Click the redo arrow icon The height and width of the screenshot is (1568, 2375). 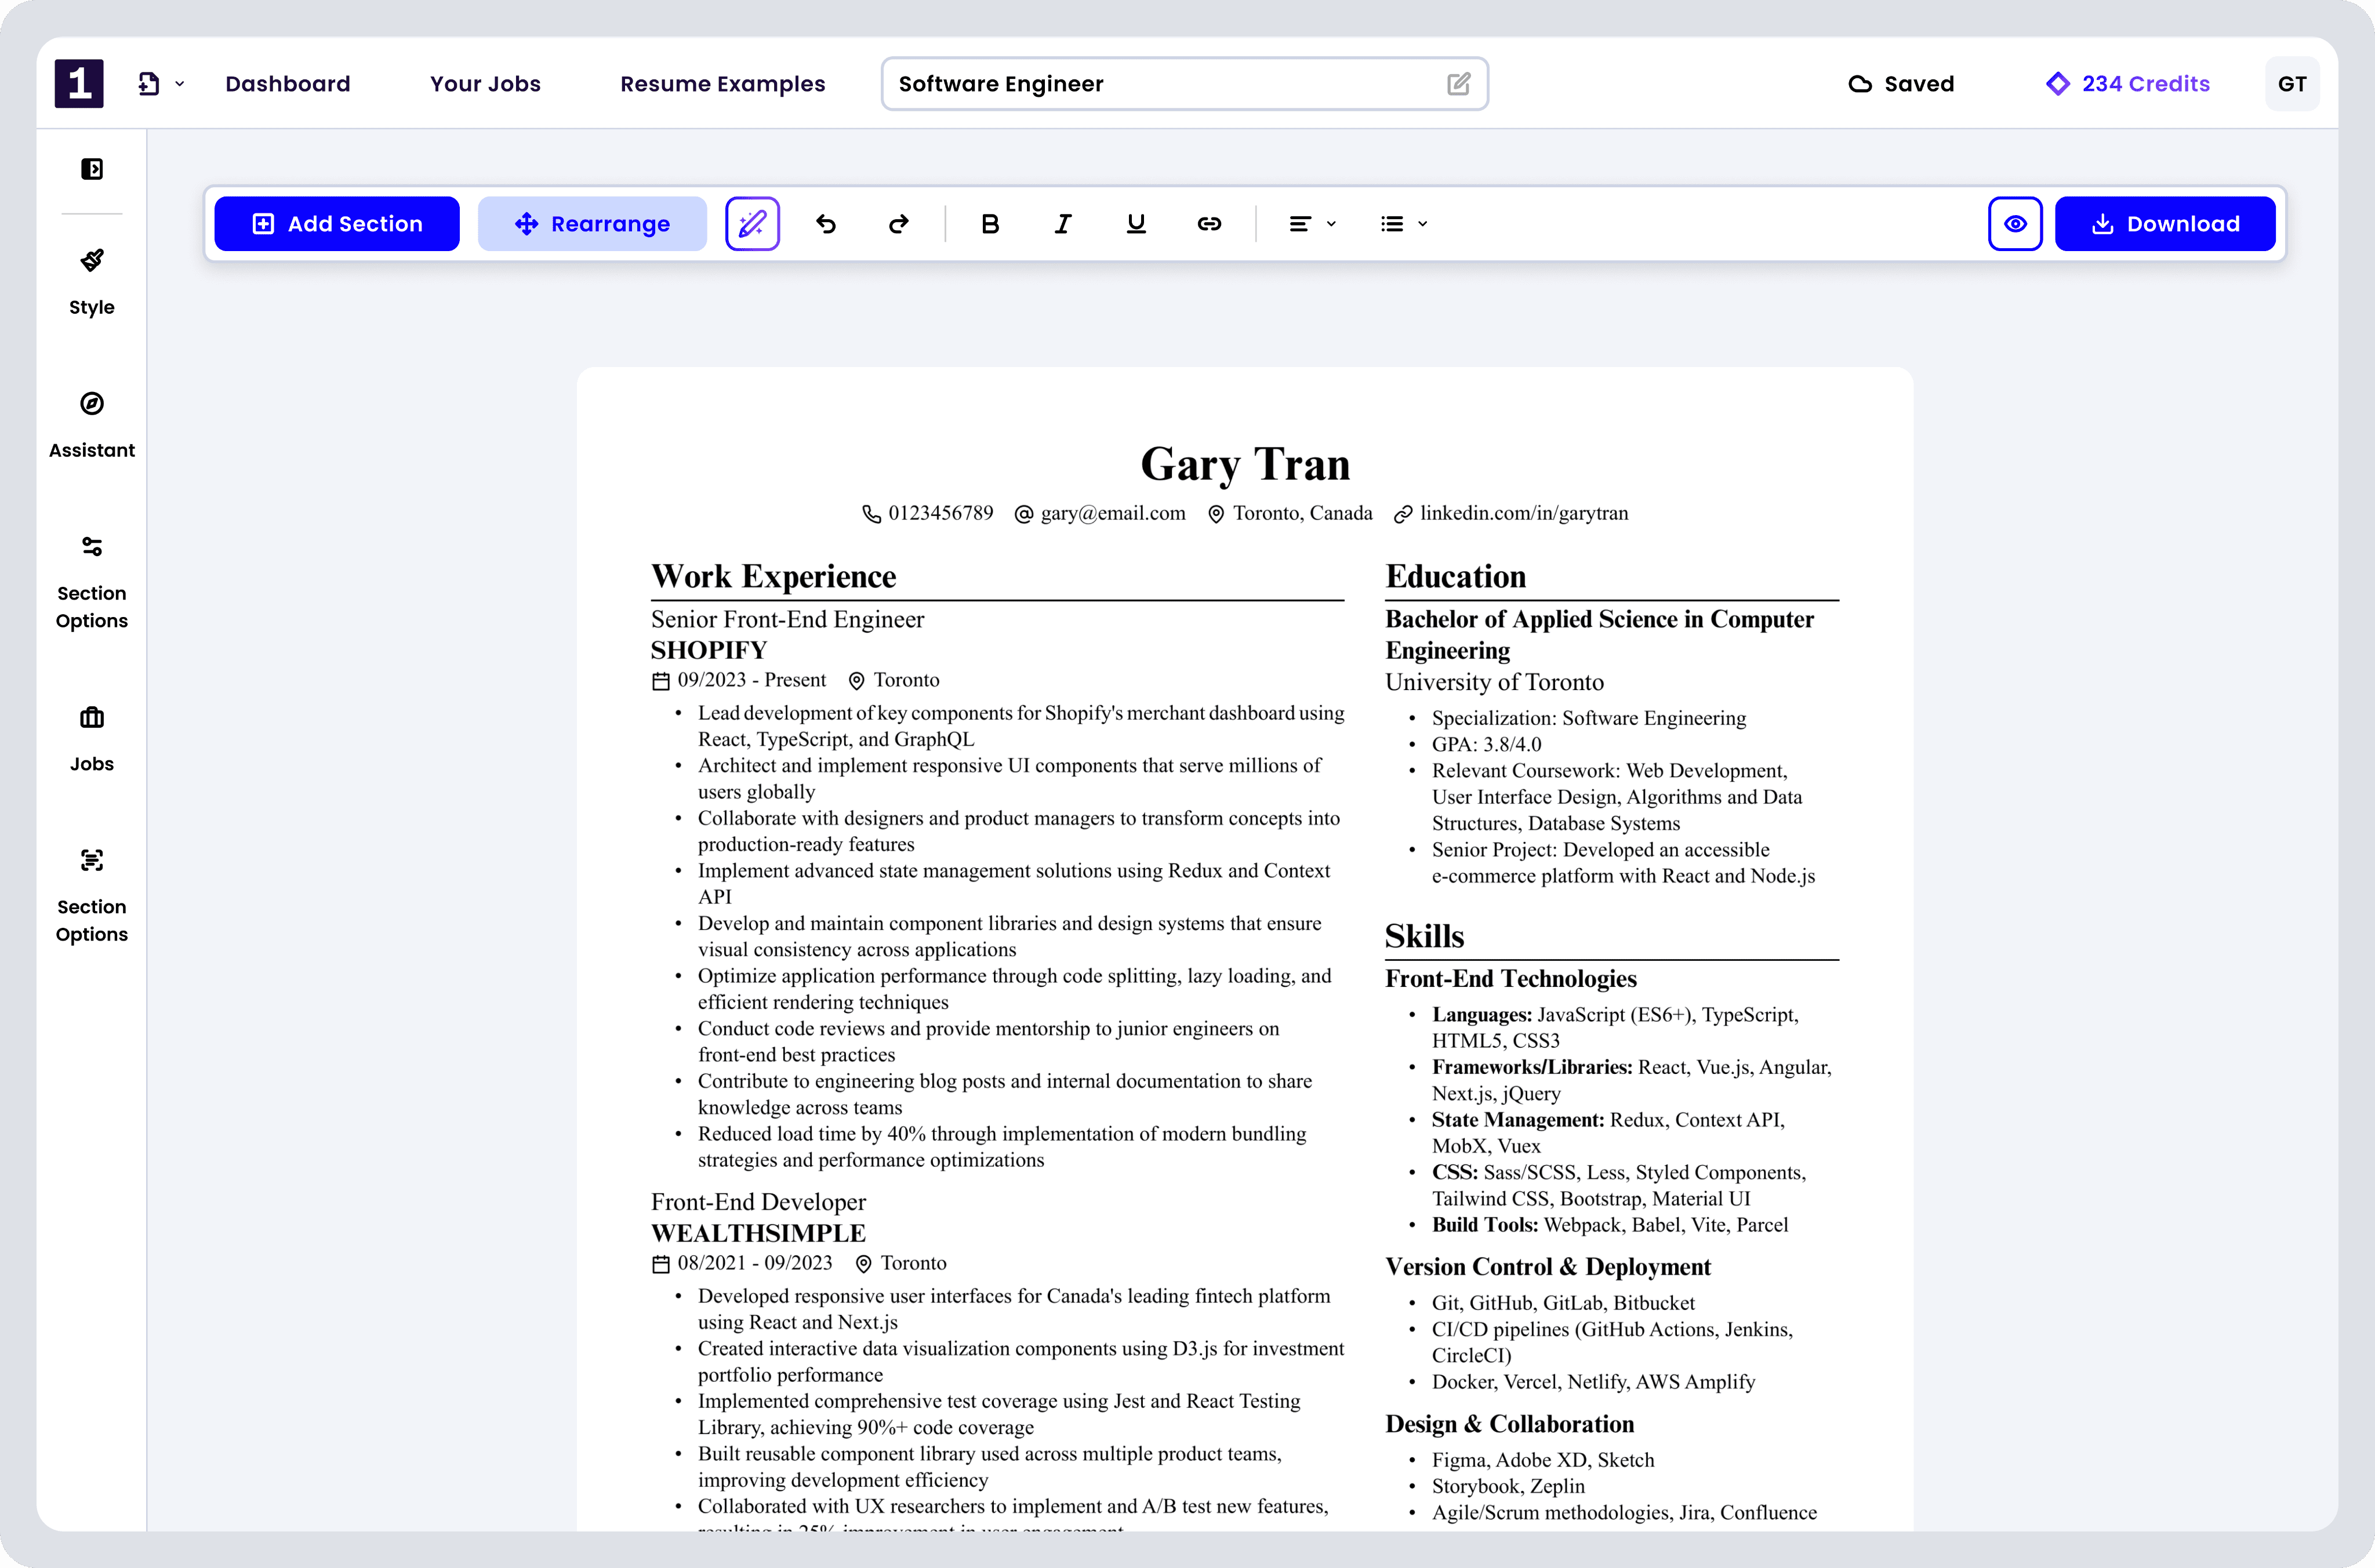[898, 224]
